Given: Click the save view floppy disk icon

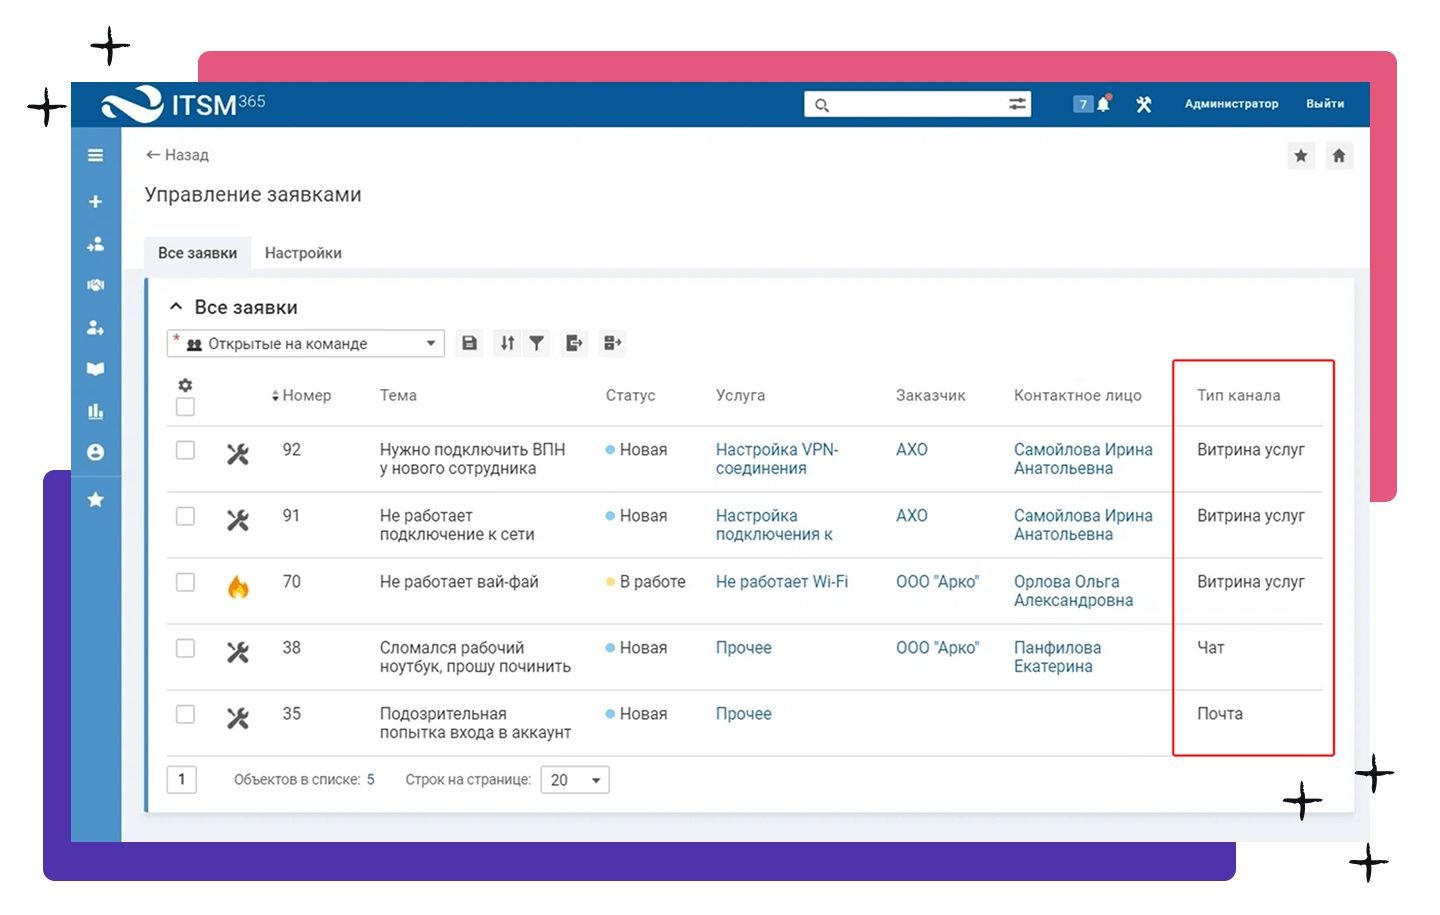Looking at the screenshot, I should pos(469,343).
